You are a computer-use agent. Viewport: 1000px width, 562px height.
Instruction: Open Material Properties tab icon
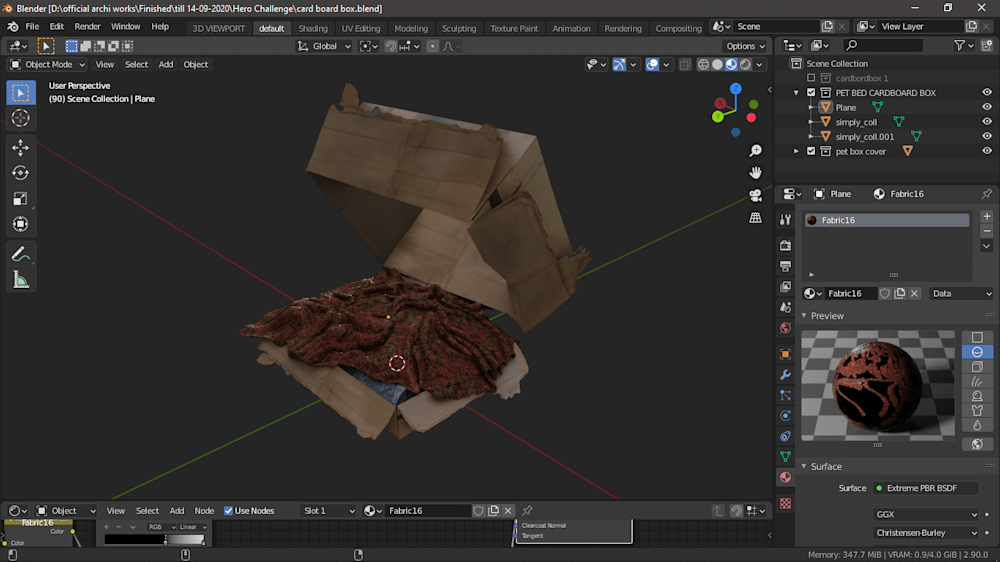pos(785,478)
